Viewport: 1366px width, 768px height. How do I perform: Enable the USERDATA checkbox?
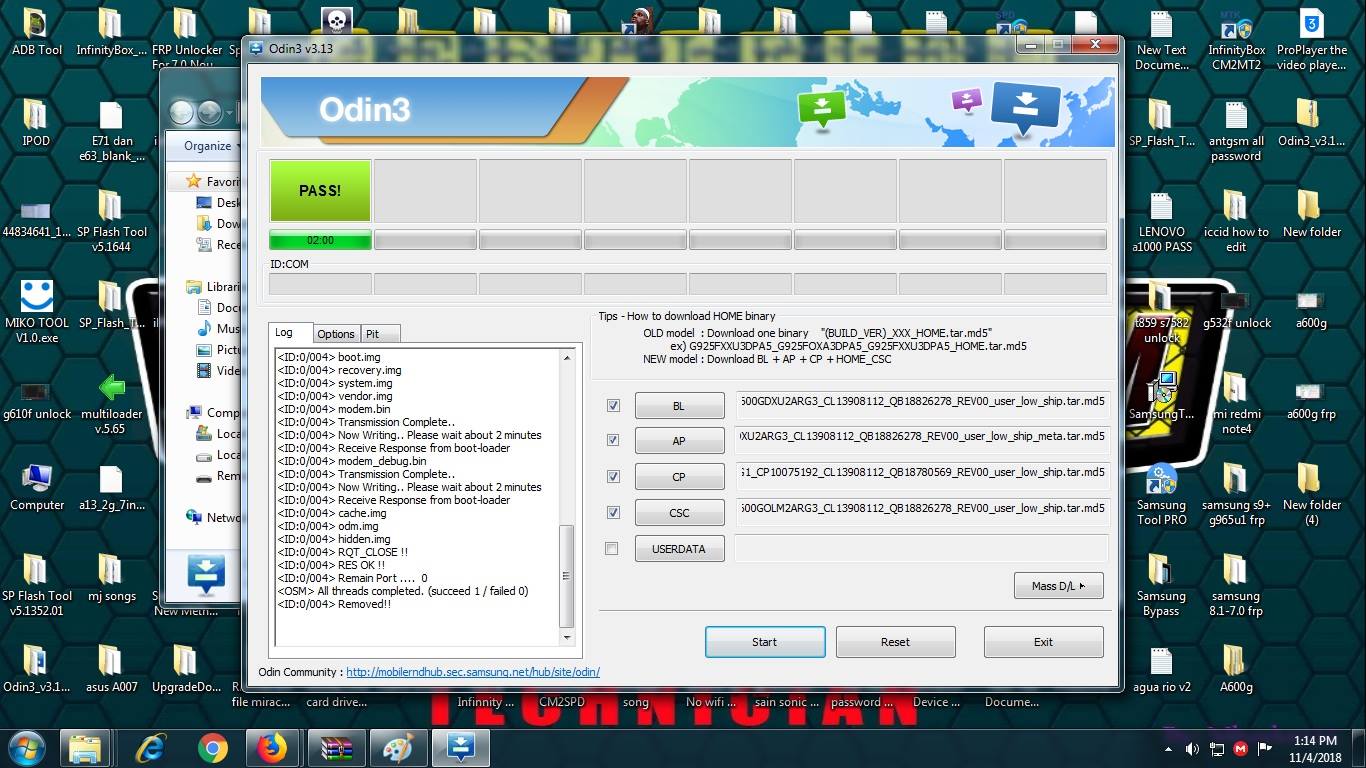tap(612, 548)
